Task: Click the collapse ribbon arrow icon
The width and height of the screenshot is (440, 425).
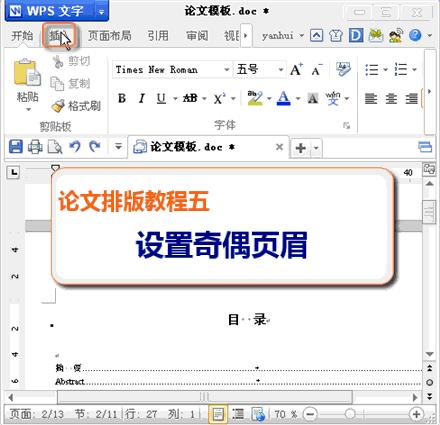Action: click(316, 35)
